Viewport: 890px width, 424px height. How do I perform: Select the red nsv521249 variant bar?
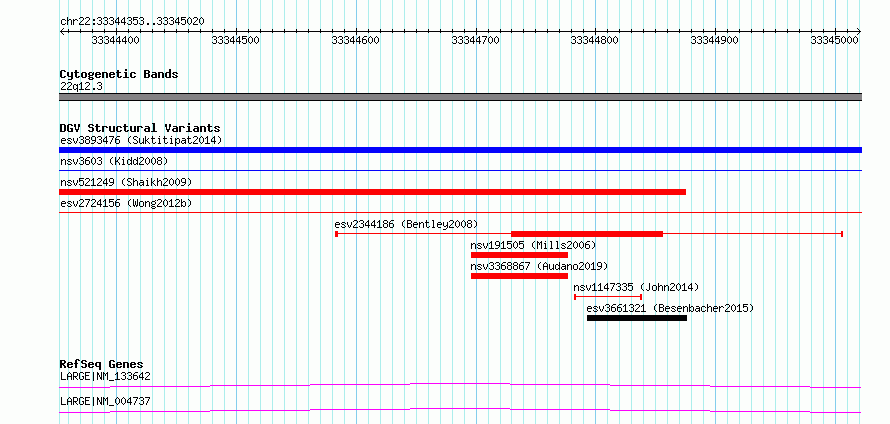pos(372,192)
